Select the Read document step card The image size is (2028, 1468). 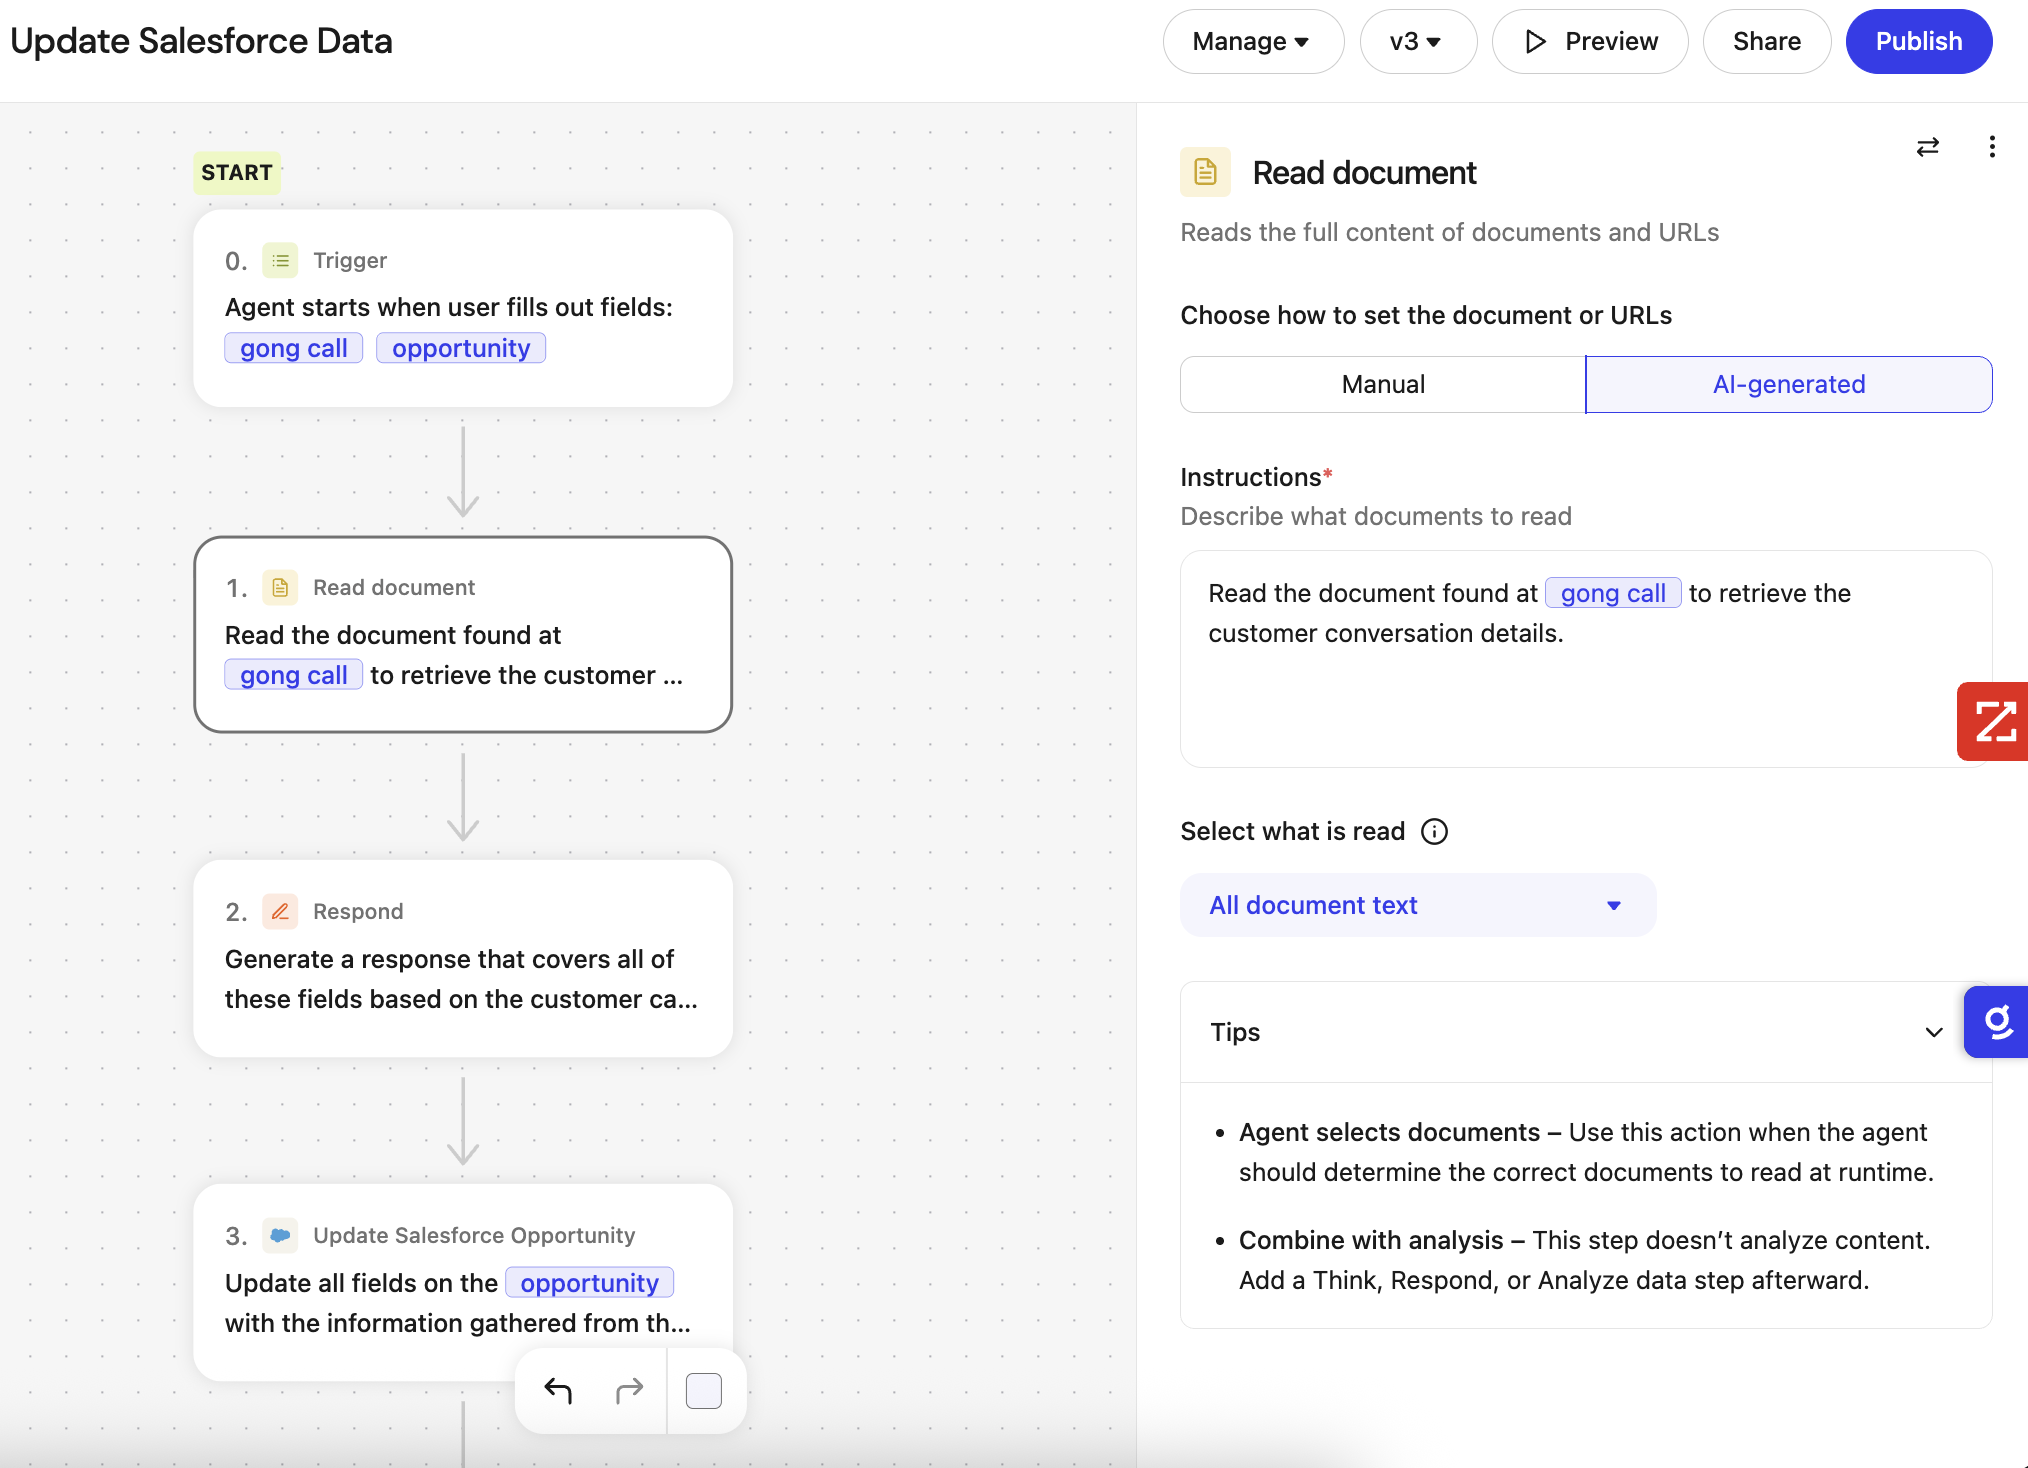[463, 634]
